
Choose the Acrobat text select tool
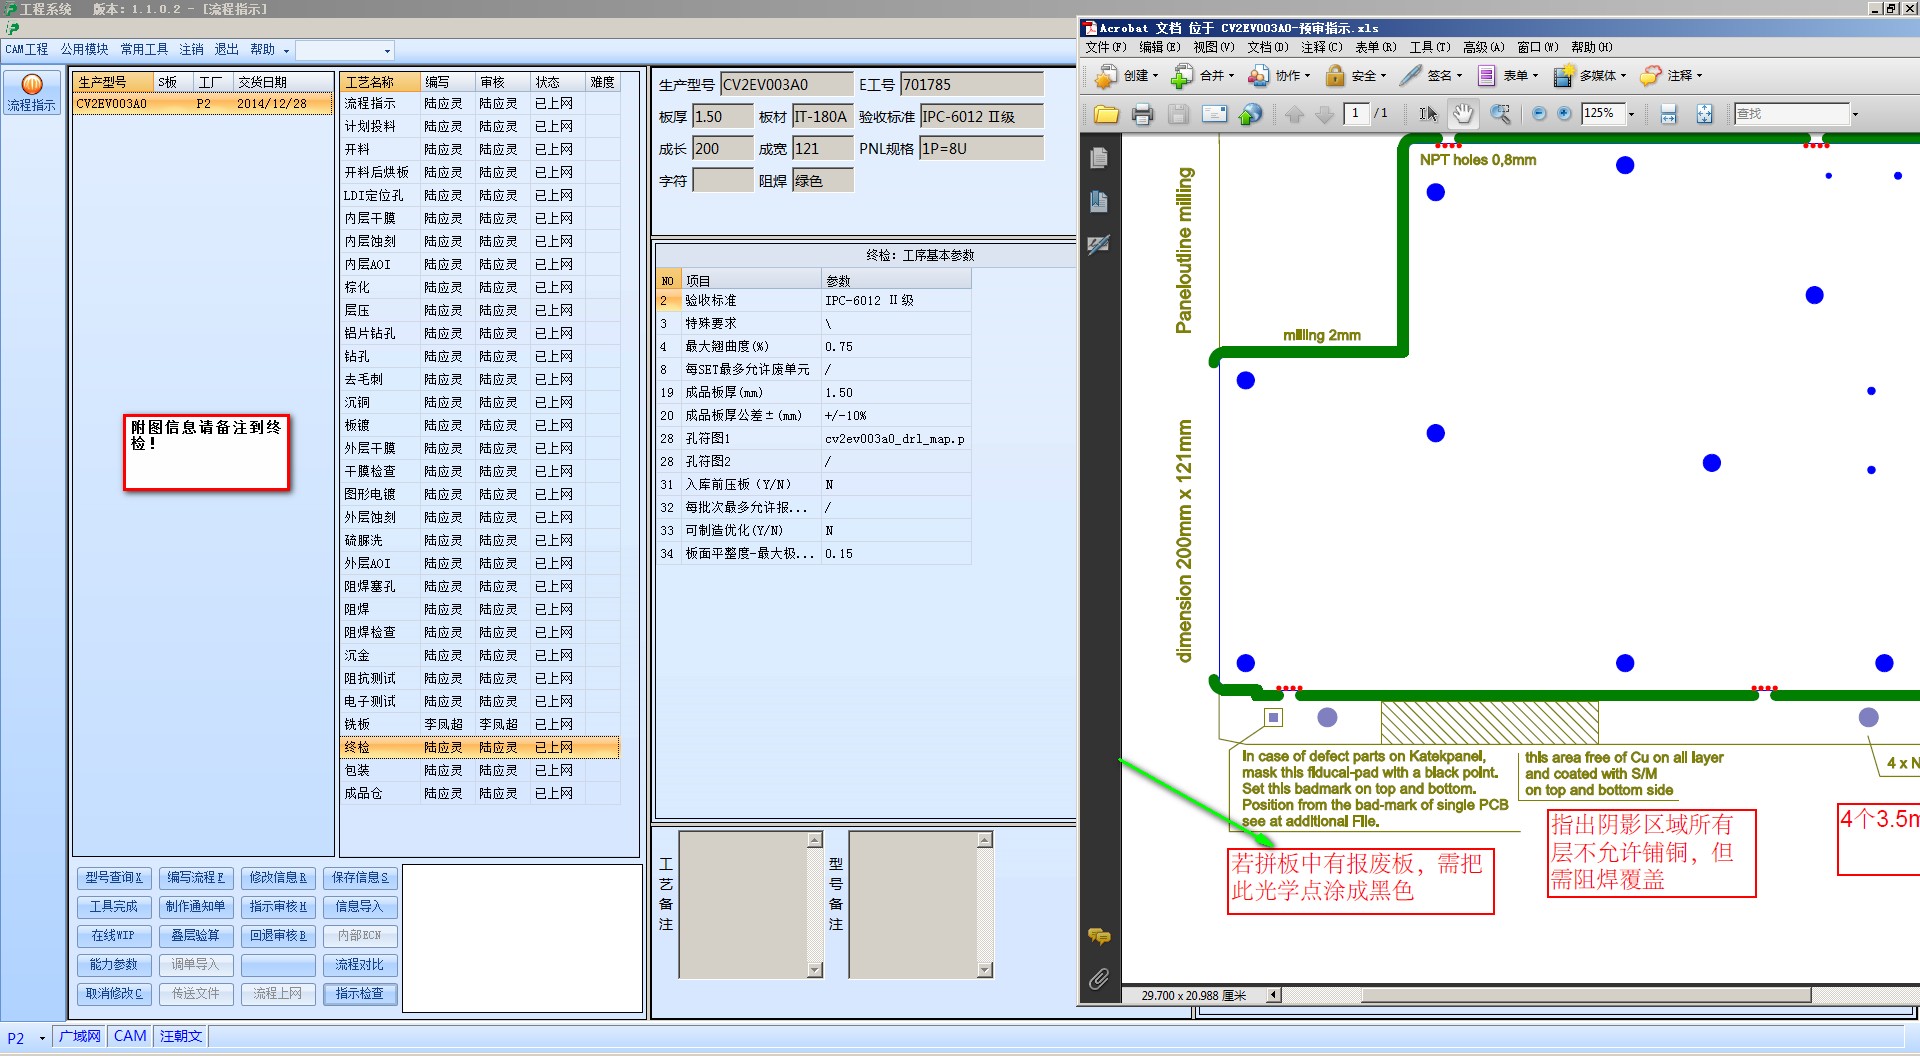click(x=1428, y=114)
